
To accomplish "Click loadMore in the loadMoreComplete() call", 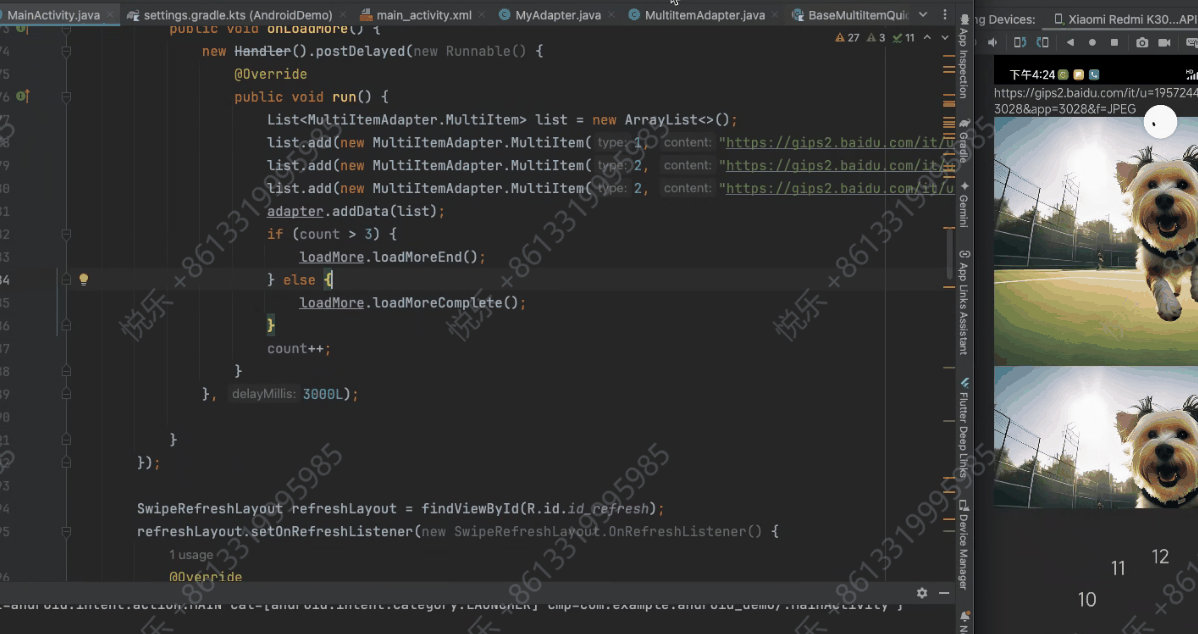I will click(332, 303).
